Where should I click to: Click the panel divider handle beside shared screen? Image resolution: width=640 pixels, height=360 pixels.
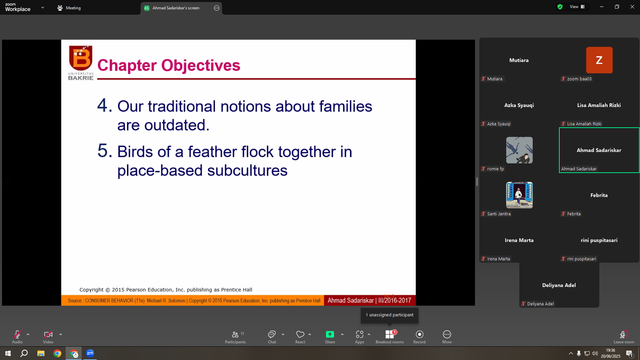coord(477,182)
